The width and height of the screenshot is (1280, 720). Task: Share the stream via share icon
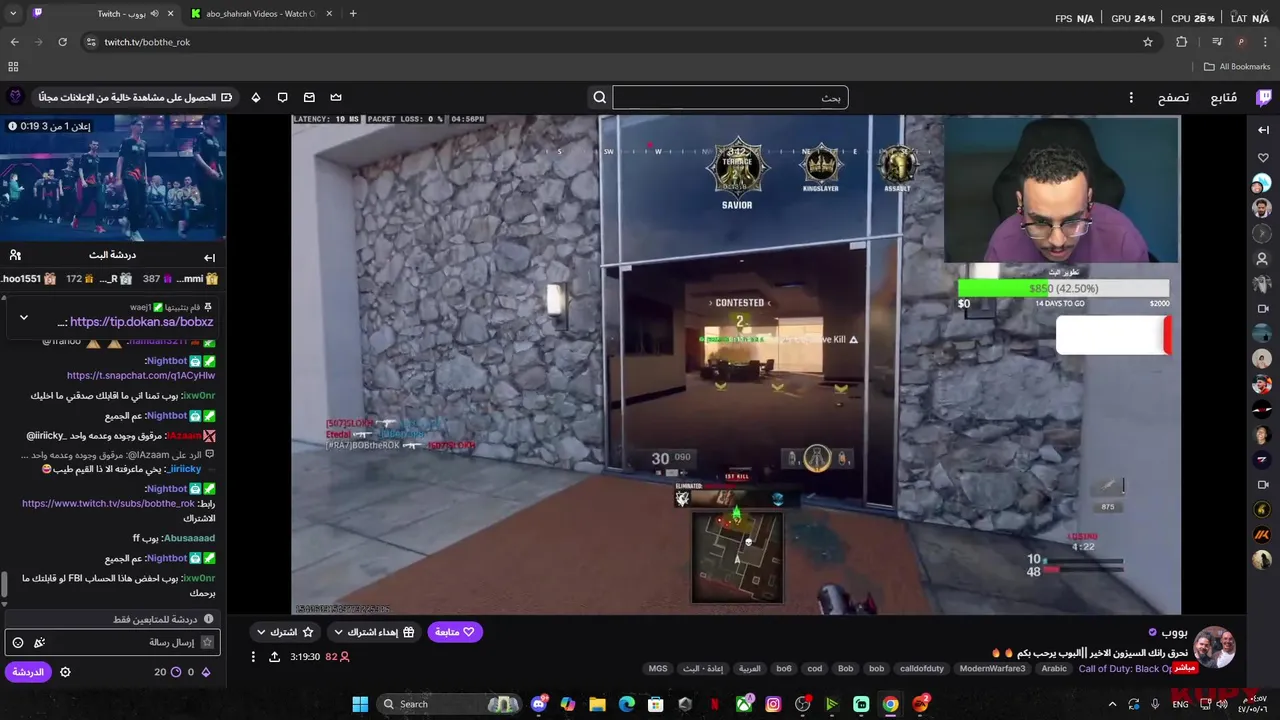[x=274, y=657]
